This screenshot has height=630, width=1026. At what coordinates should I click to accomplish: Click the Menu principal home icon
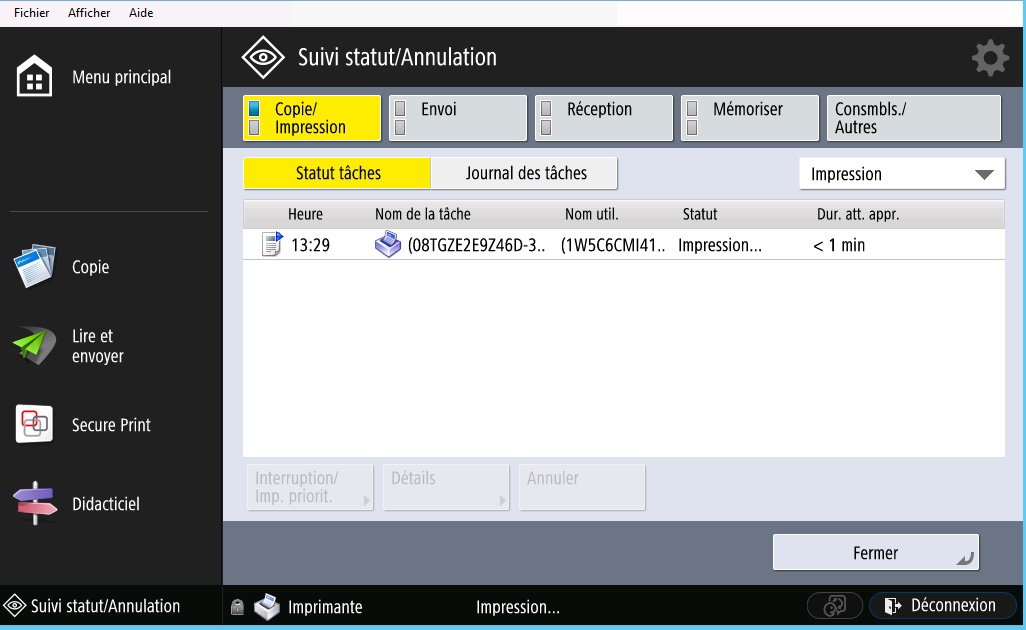click(35, 78)
